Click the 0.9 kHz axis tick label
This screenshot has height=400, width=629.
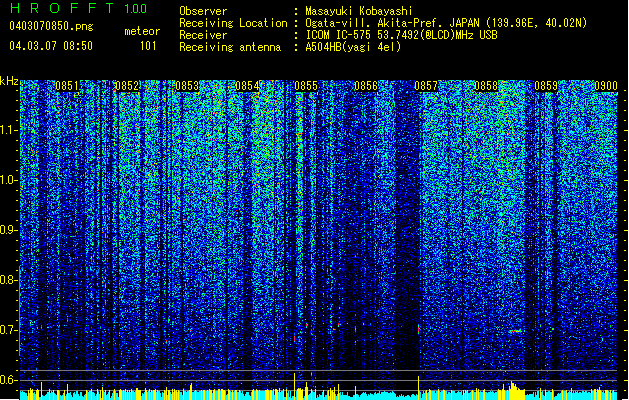pyautogui.click(x=9, y=230)
